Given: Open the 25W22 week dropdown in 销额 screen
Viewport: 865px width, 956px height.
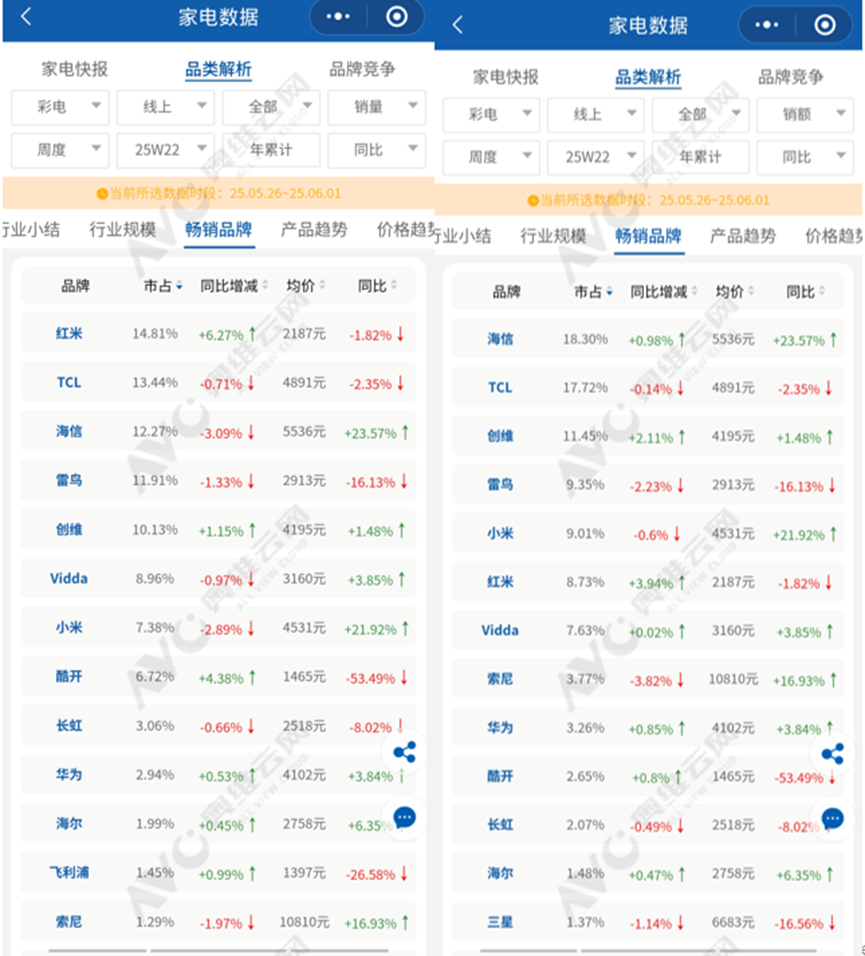Looking at the screenshot, I should 596,157.
